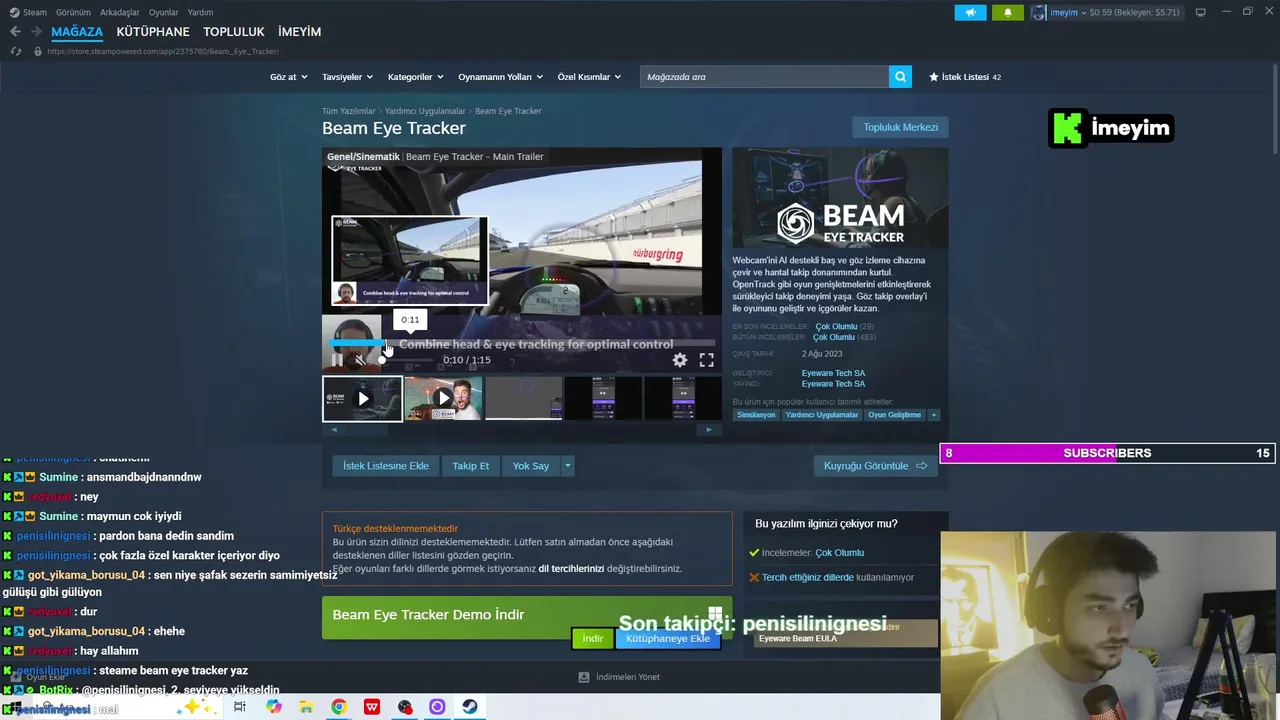The height and width of the screenshot is (720, 1280).
Task: Pause the Beam Eye Tracker trailer
Action: tap(337, 360)
